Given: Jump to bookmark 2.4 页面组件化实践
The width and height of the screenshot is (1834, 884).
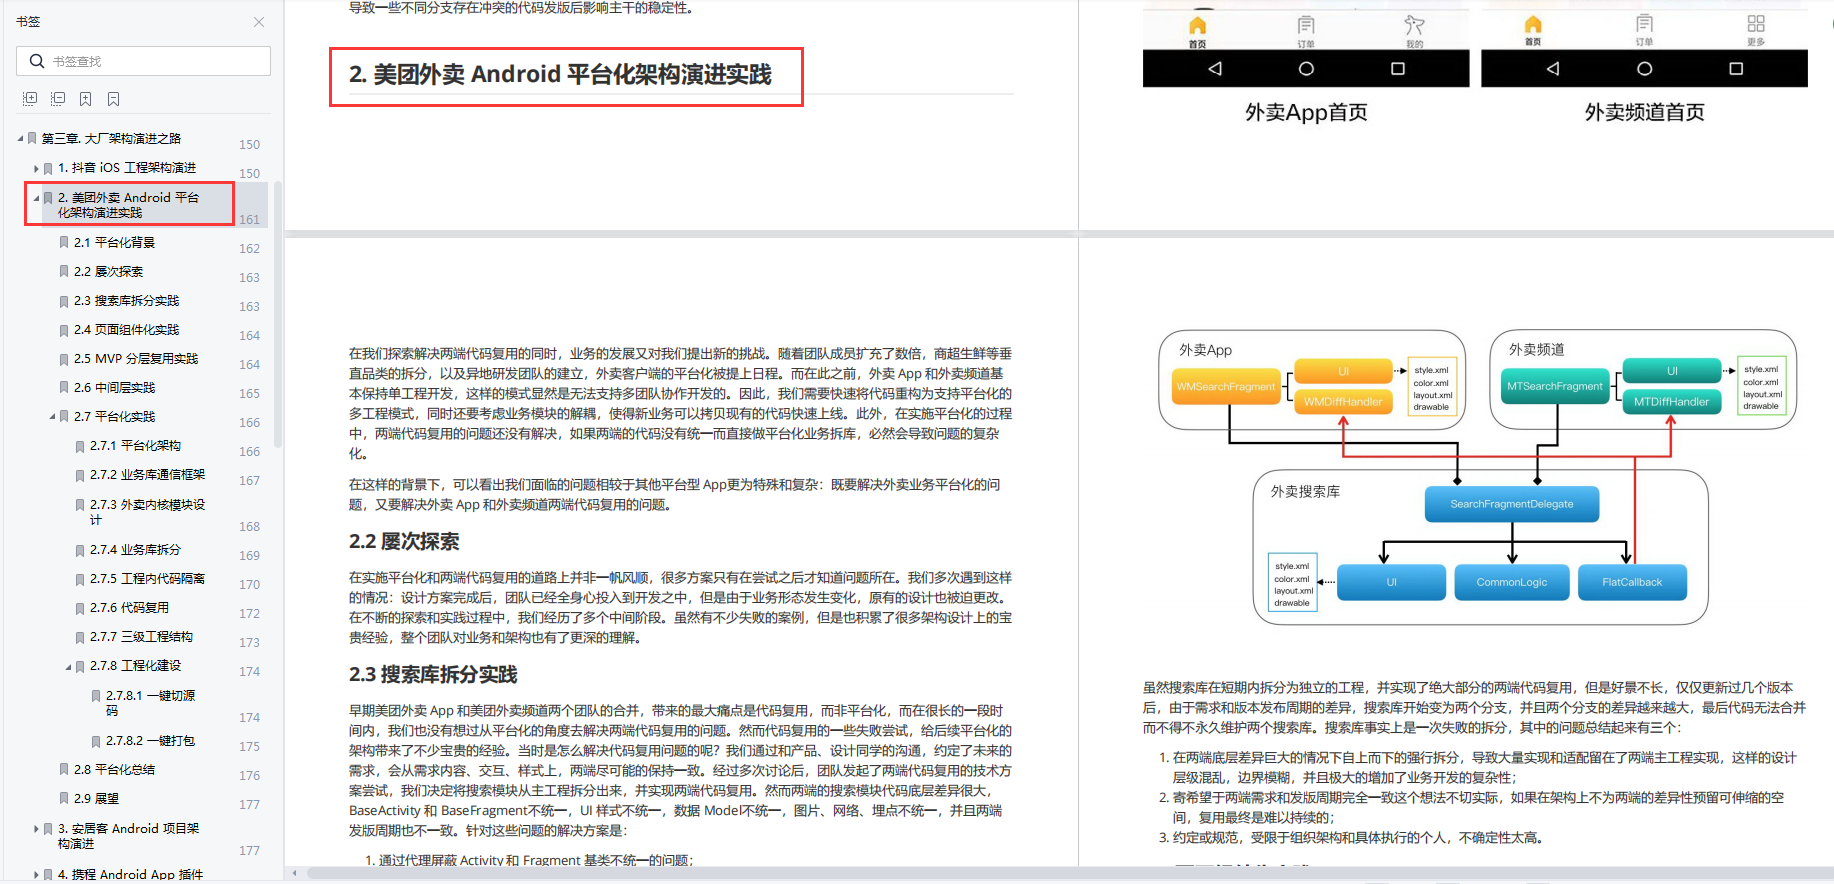Looking at the screenshot, I should click(x=126, y=330).
